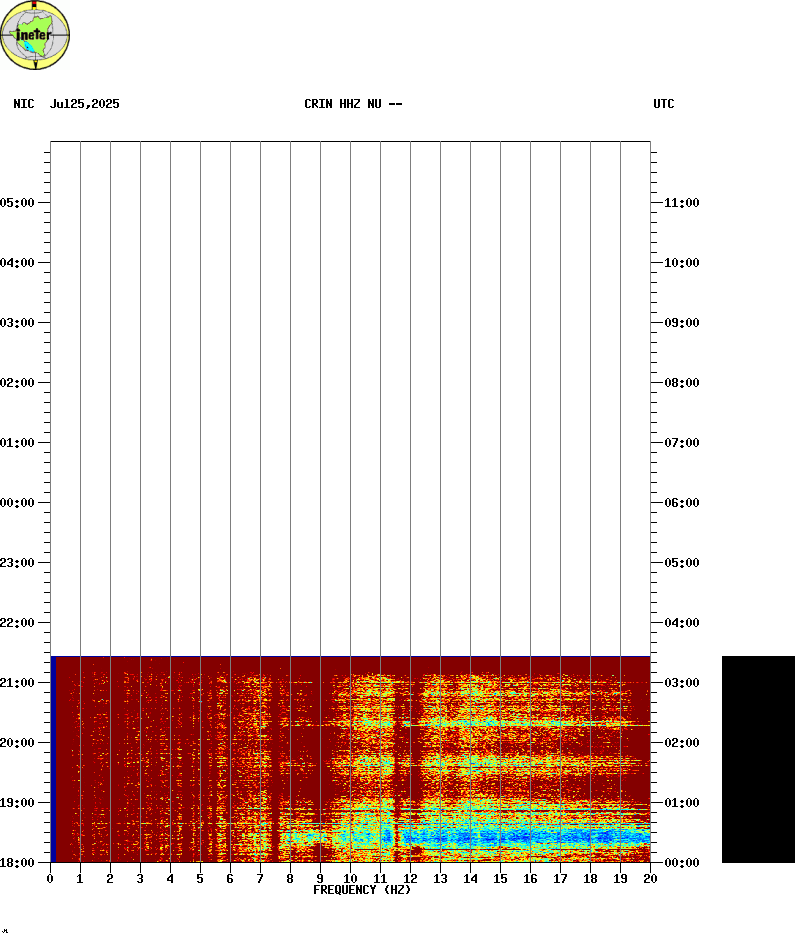Viewport: 802px width, 942px height.
Task: Click frequency axis tick label 12
Action: pyautogui.click(x=410, y=879)
